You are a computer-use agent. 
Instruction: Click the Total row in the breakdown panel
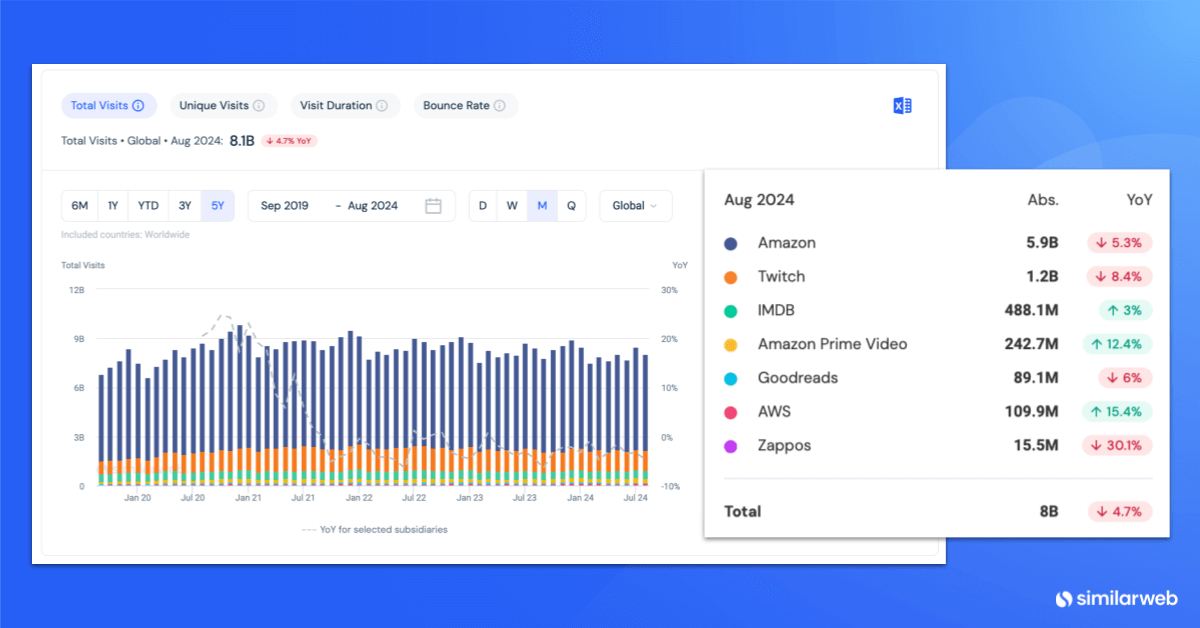coord(742,511)
